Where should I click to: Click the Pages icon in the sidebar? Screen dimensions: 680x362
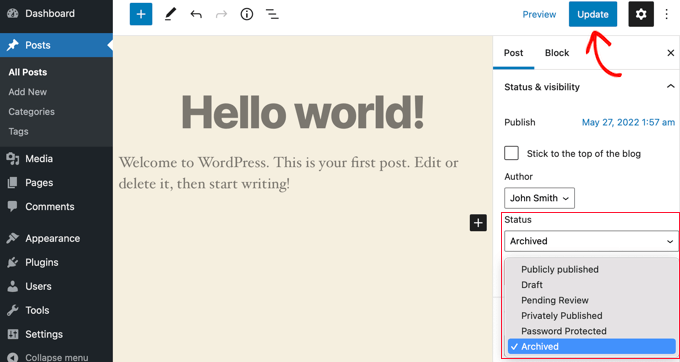13,183
